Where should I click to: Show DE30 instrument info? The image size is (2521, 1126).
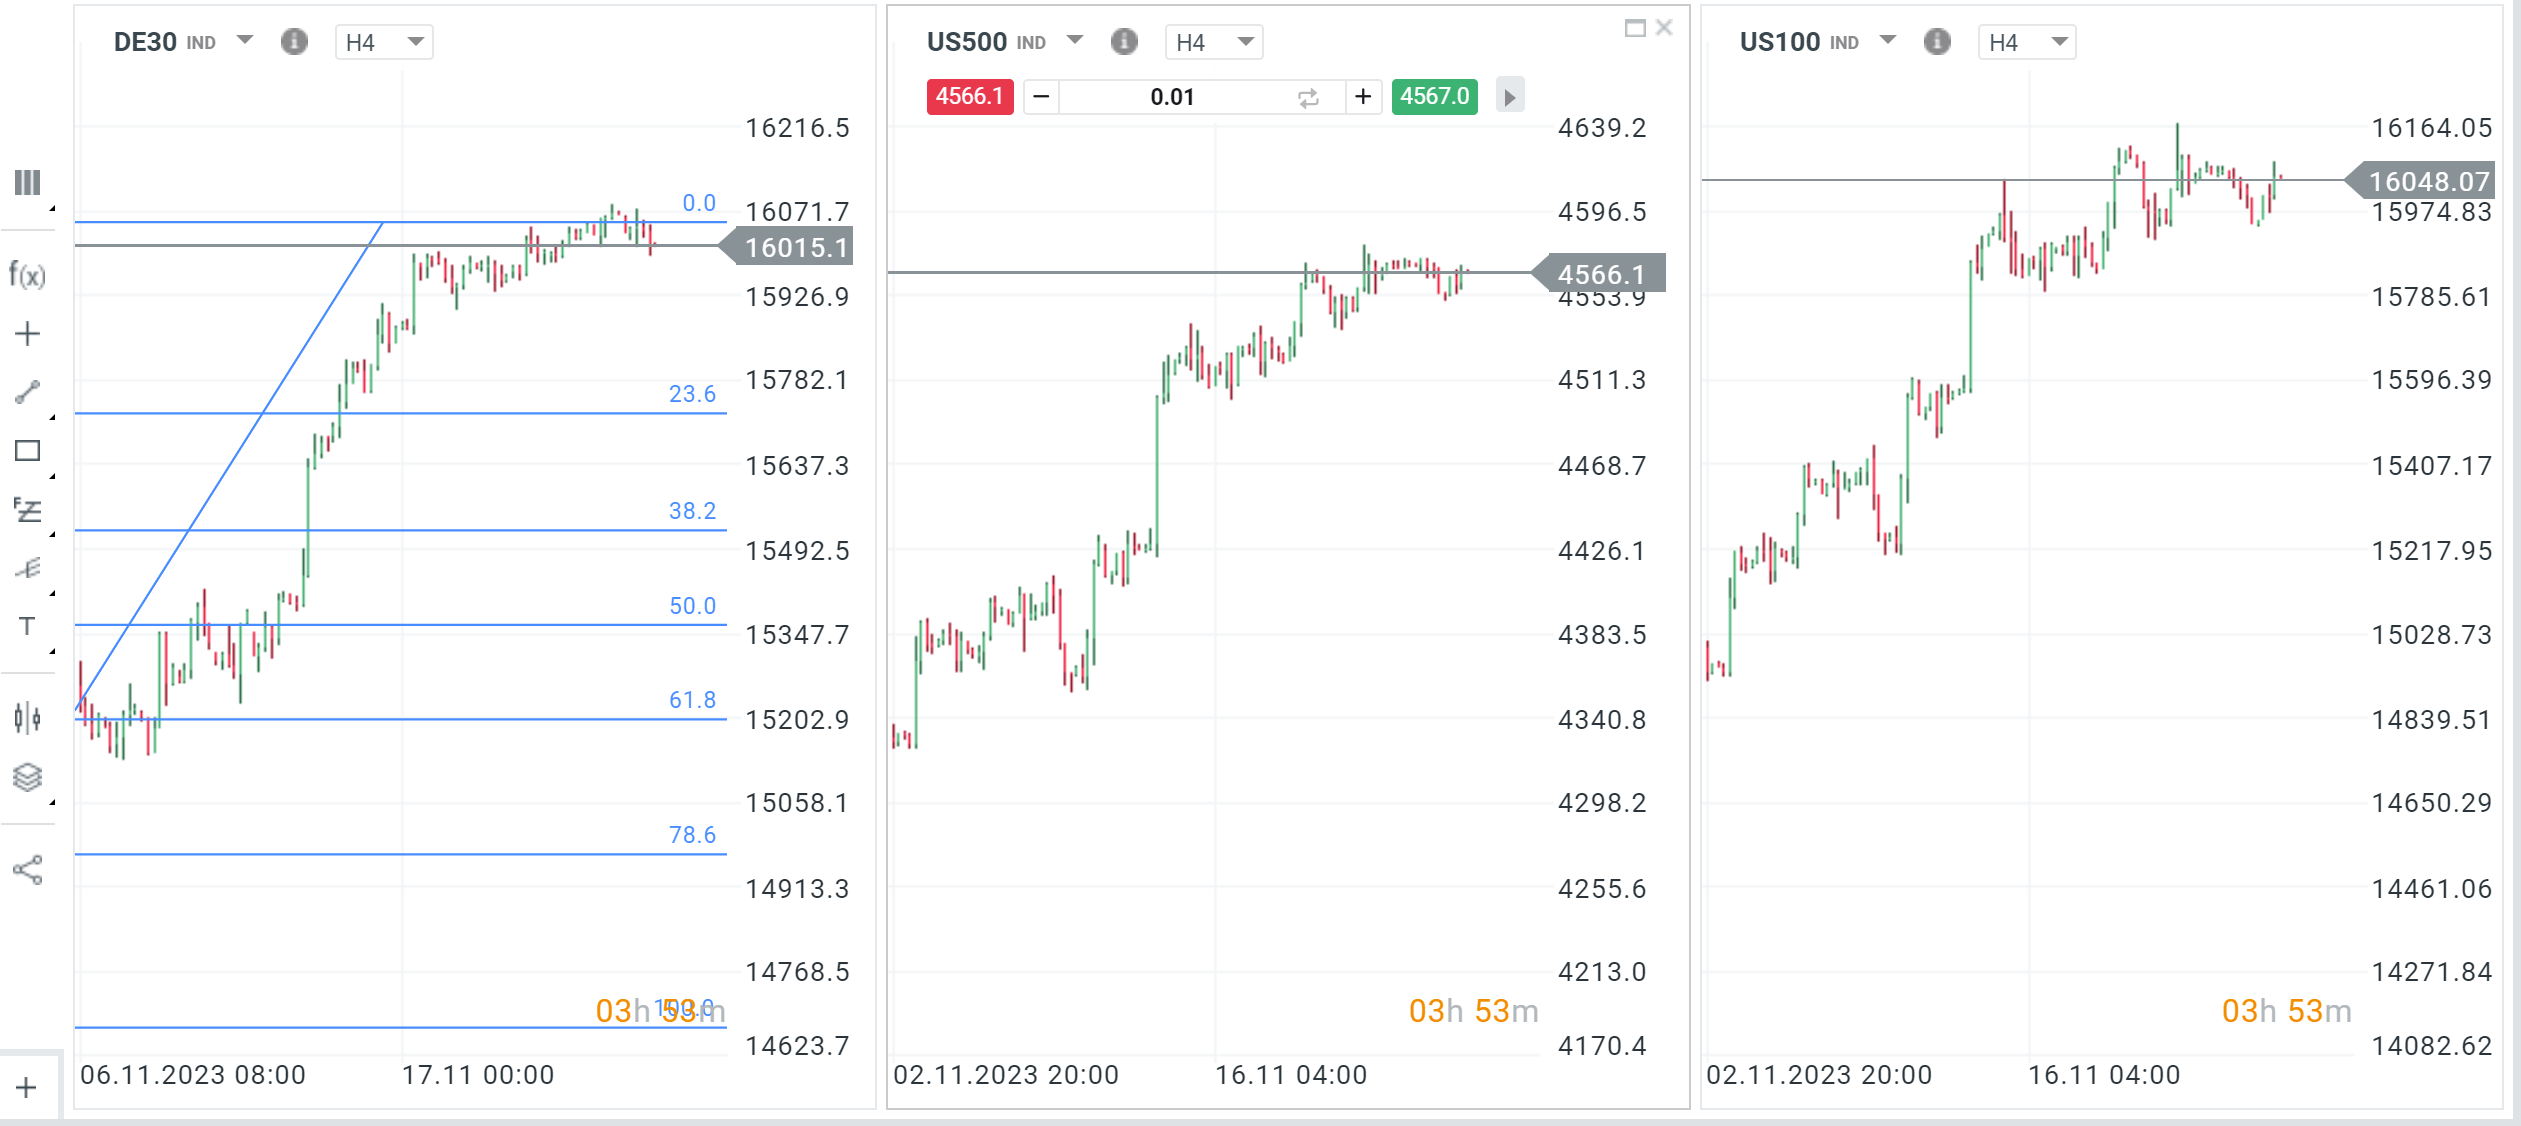pyautogui.click(x=294, y=42)
